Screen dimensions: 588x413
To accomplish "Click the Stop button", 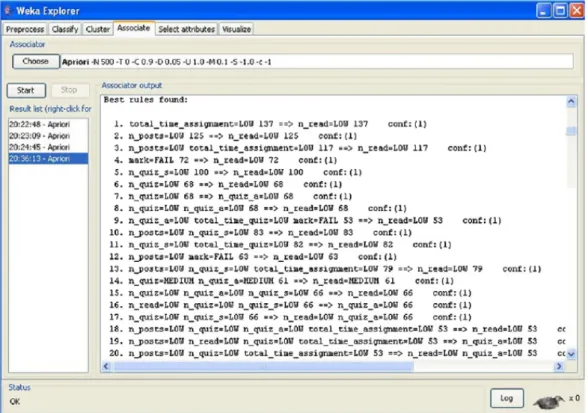I will point(69,90).
